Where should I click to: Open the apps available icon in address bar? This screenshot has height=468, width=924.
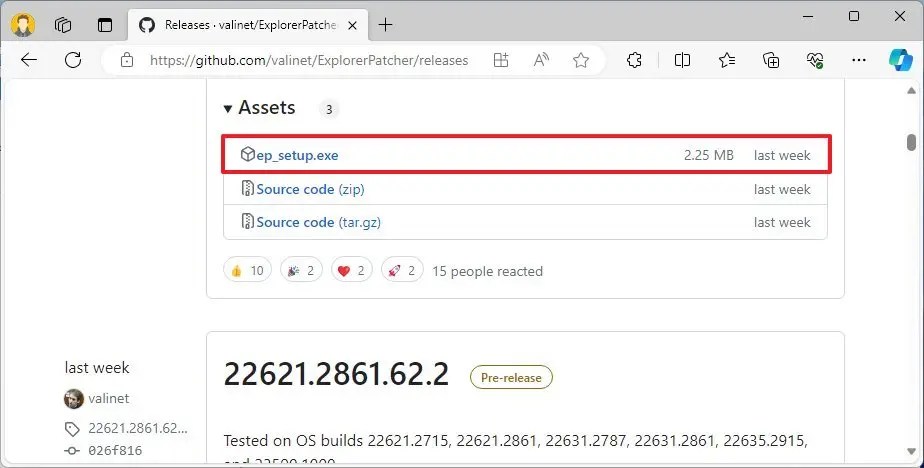501,60
